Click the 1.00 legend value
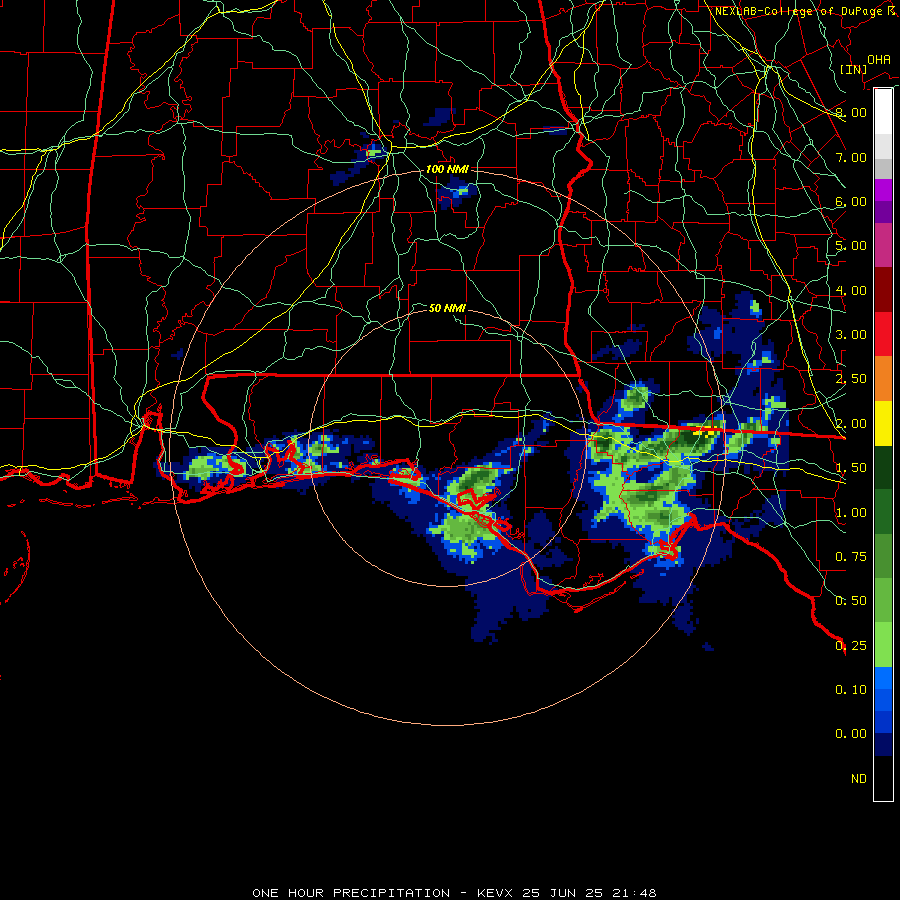Screen dimensions: 900x900 [851, 513]
